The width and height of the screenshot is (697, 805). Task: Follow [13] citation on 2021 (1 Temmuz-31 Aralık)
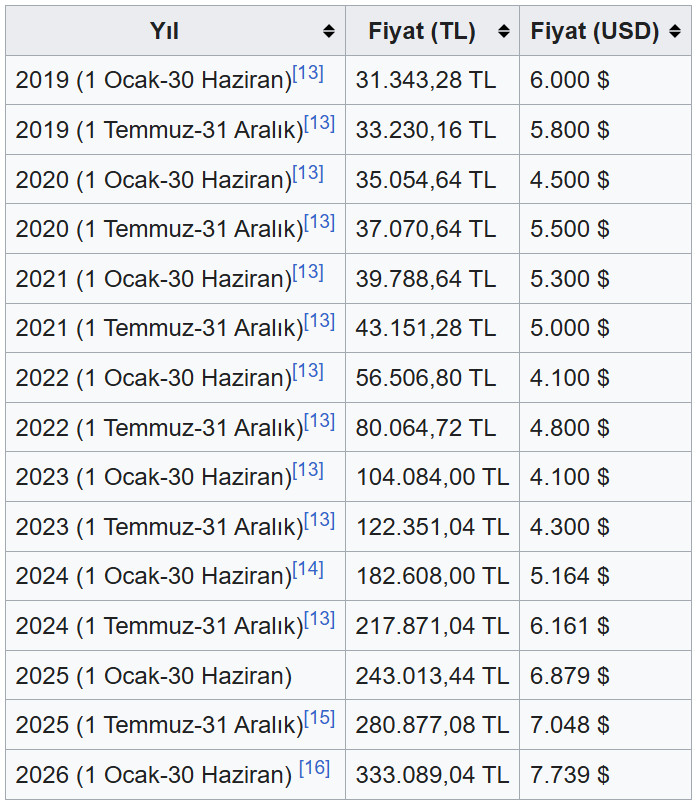319,321
